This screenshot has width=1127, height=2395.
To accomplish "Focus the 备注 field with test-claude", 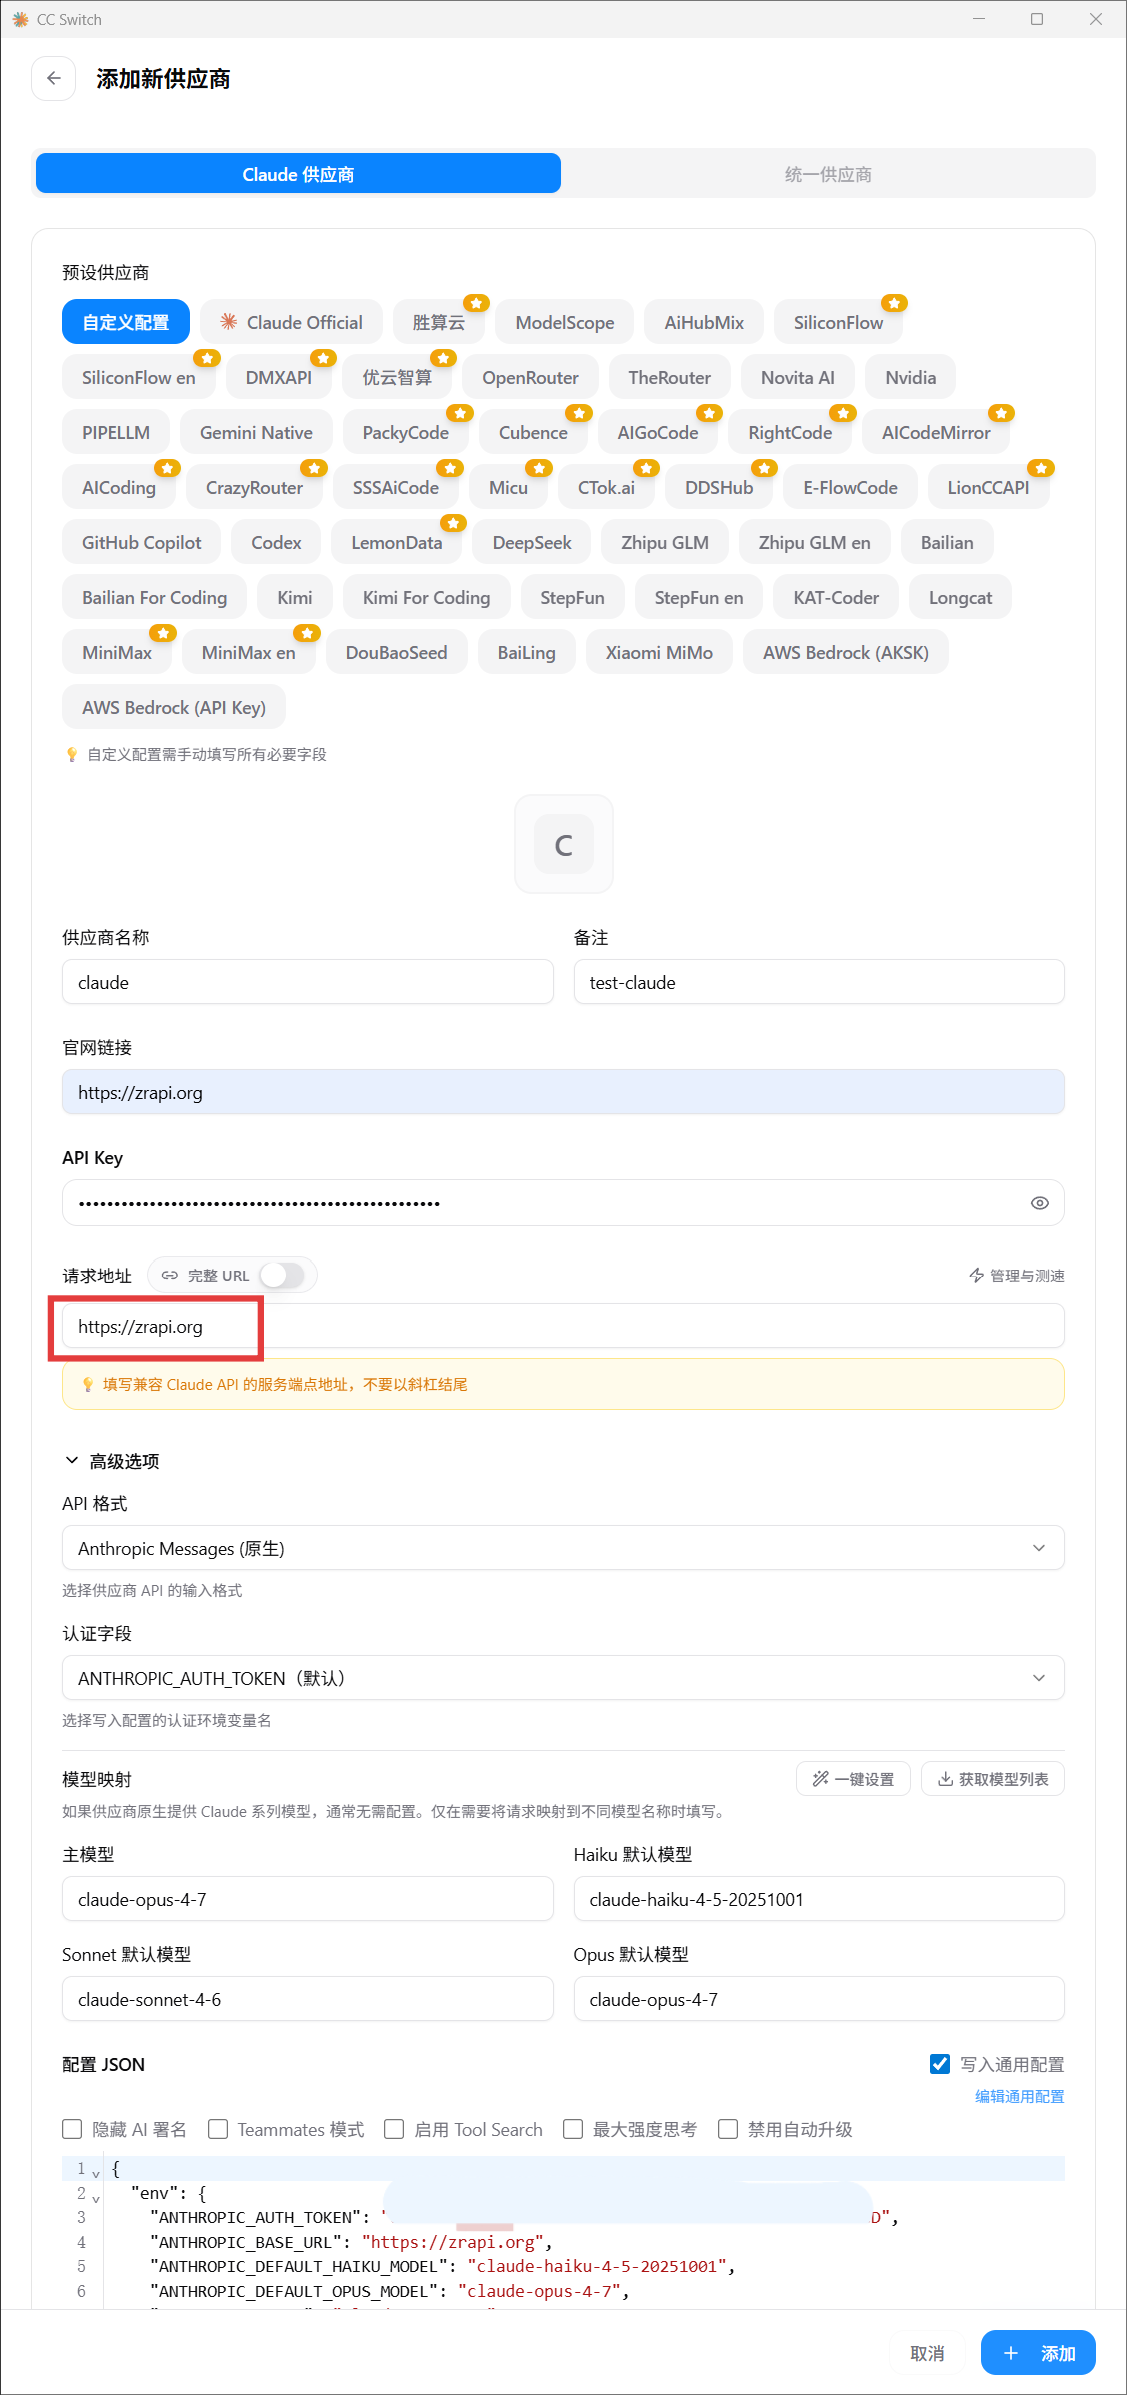I will 819,982.
